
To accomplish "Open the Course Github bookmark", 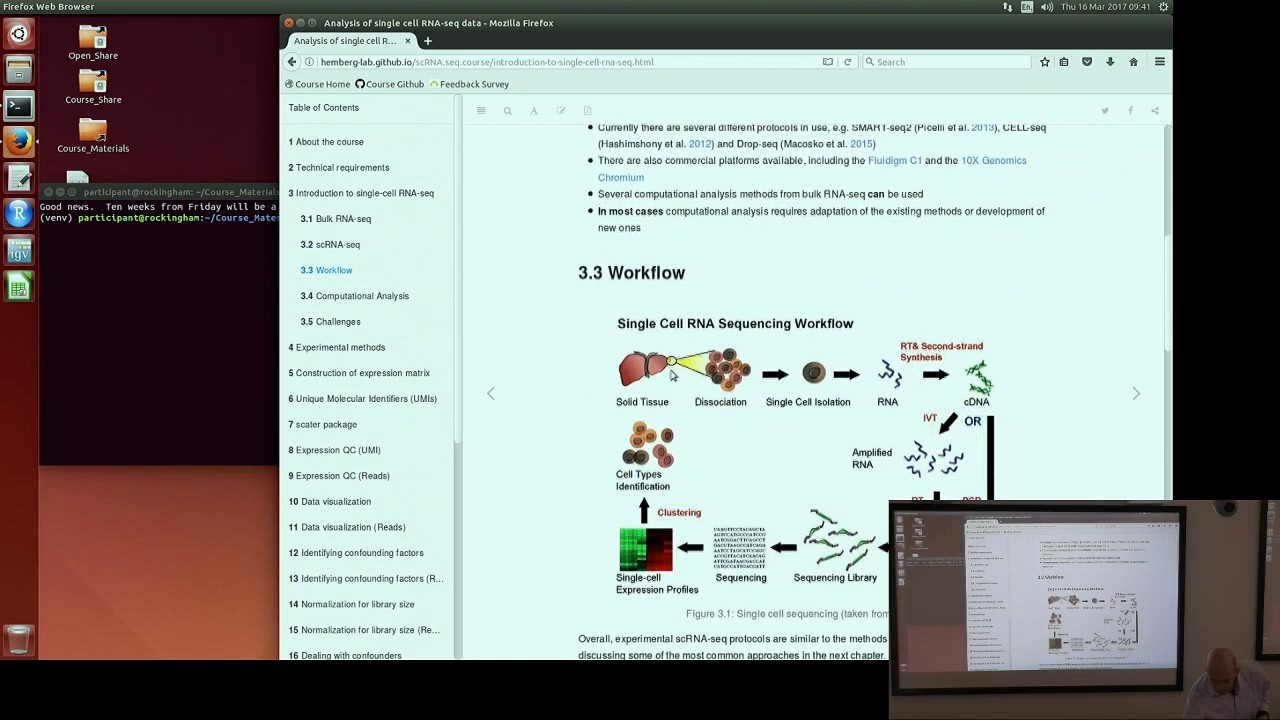I will (x=390, y=84).
